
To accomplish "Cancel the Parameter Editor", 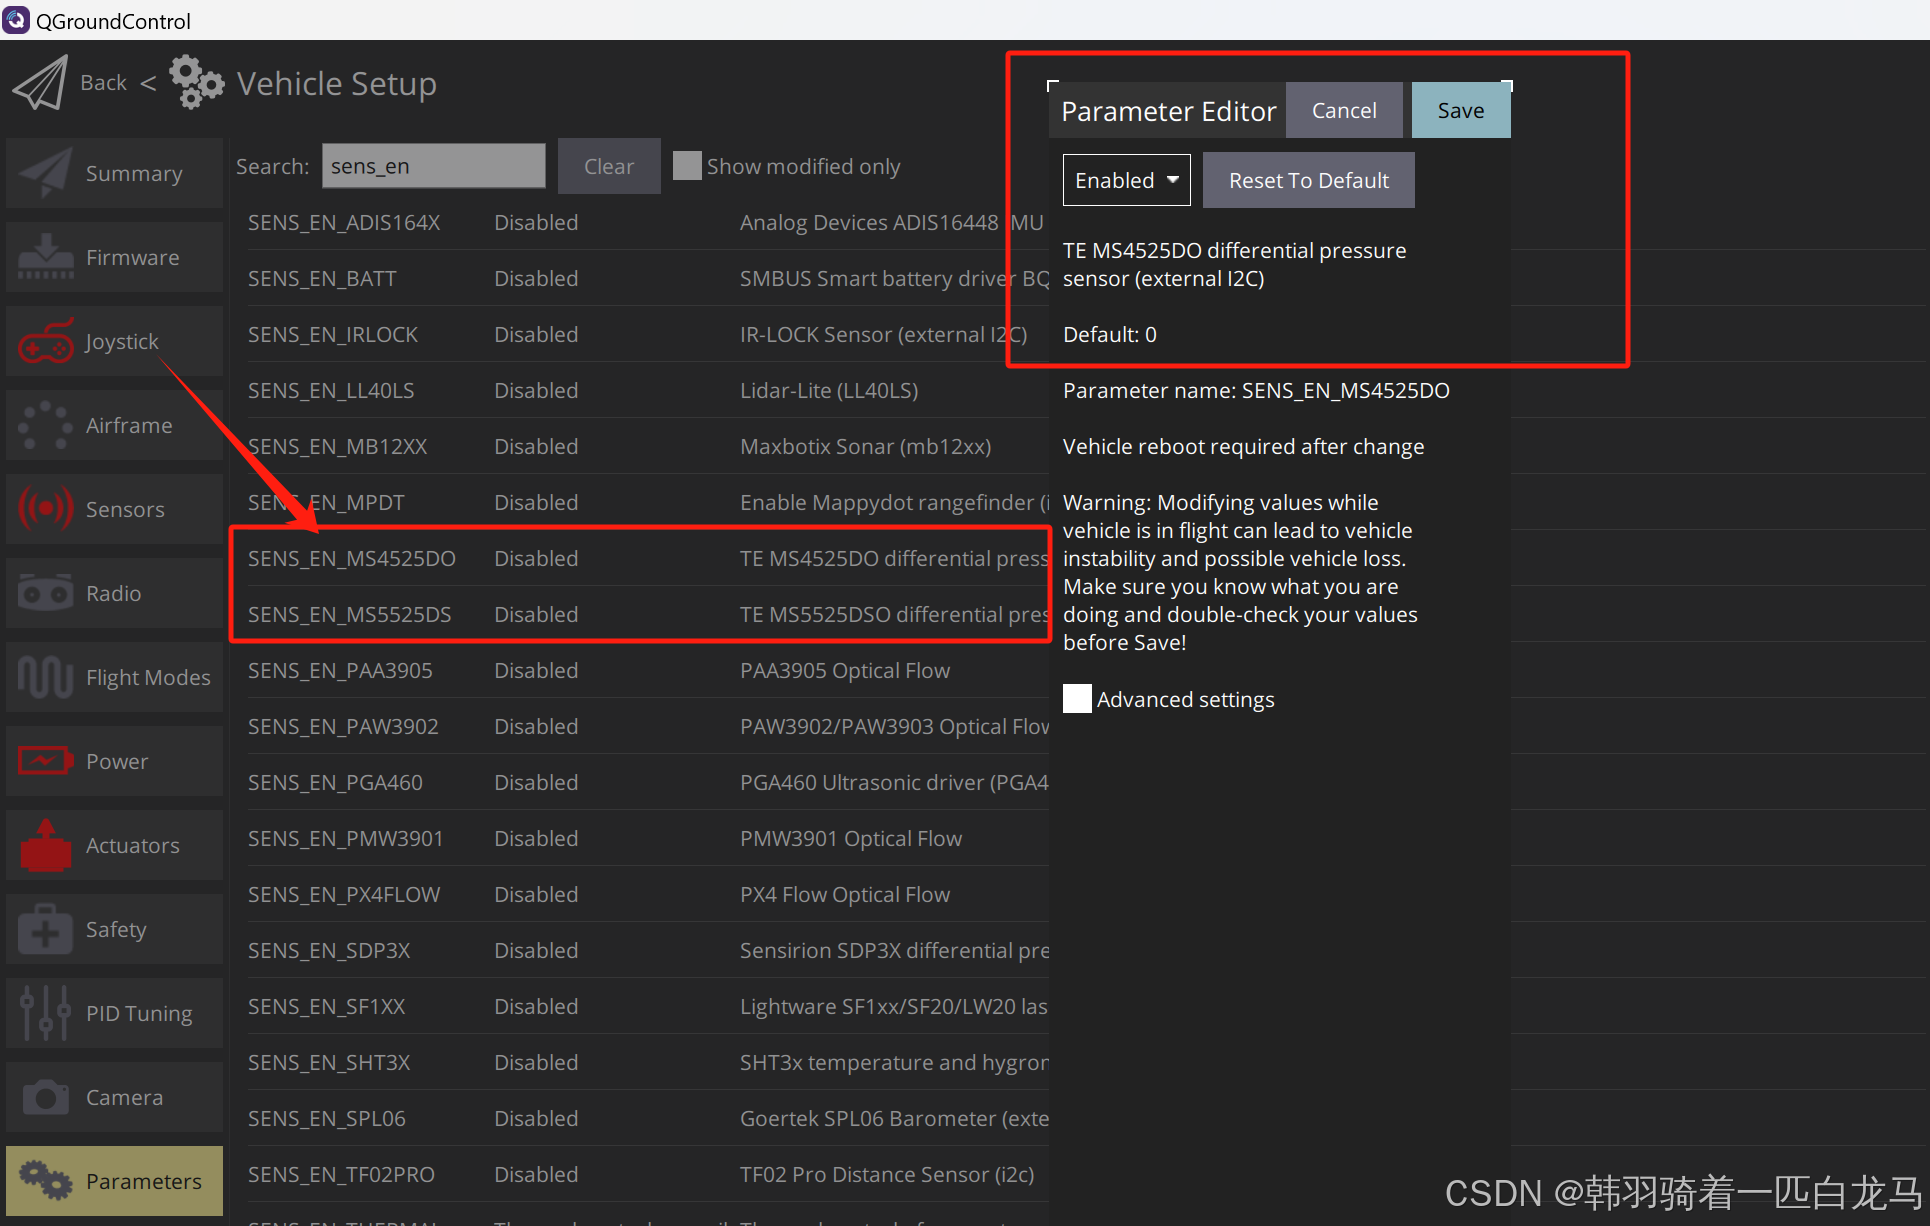I will click(1343, 110).
